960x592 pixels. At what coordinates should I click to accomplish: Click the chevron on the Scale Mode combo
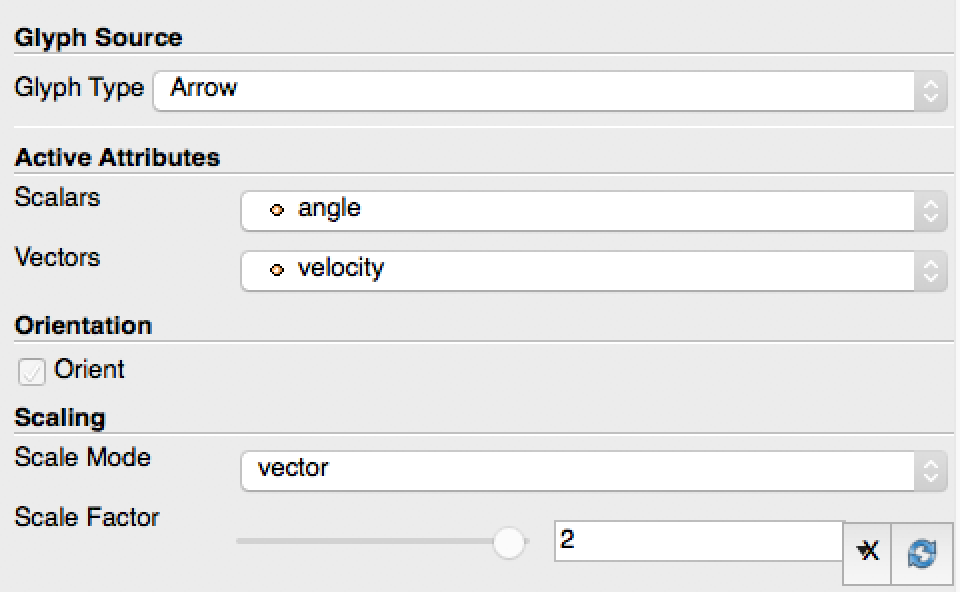(931, 471)
